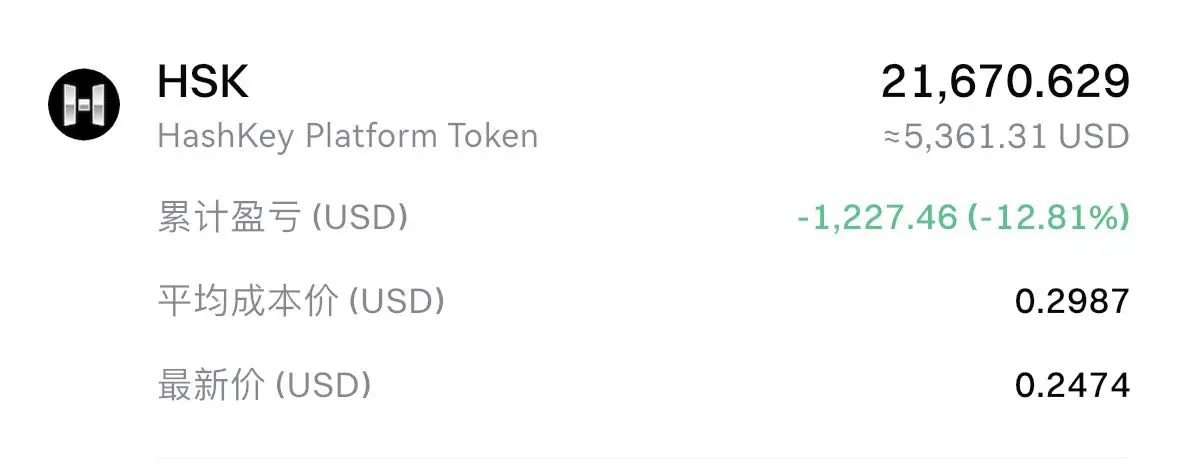Open the HSK ticker name
Viewport: 1179px width, 467px height.
[203, 82]
